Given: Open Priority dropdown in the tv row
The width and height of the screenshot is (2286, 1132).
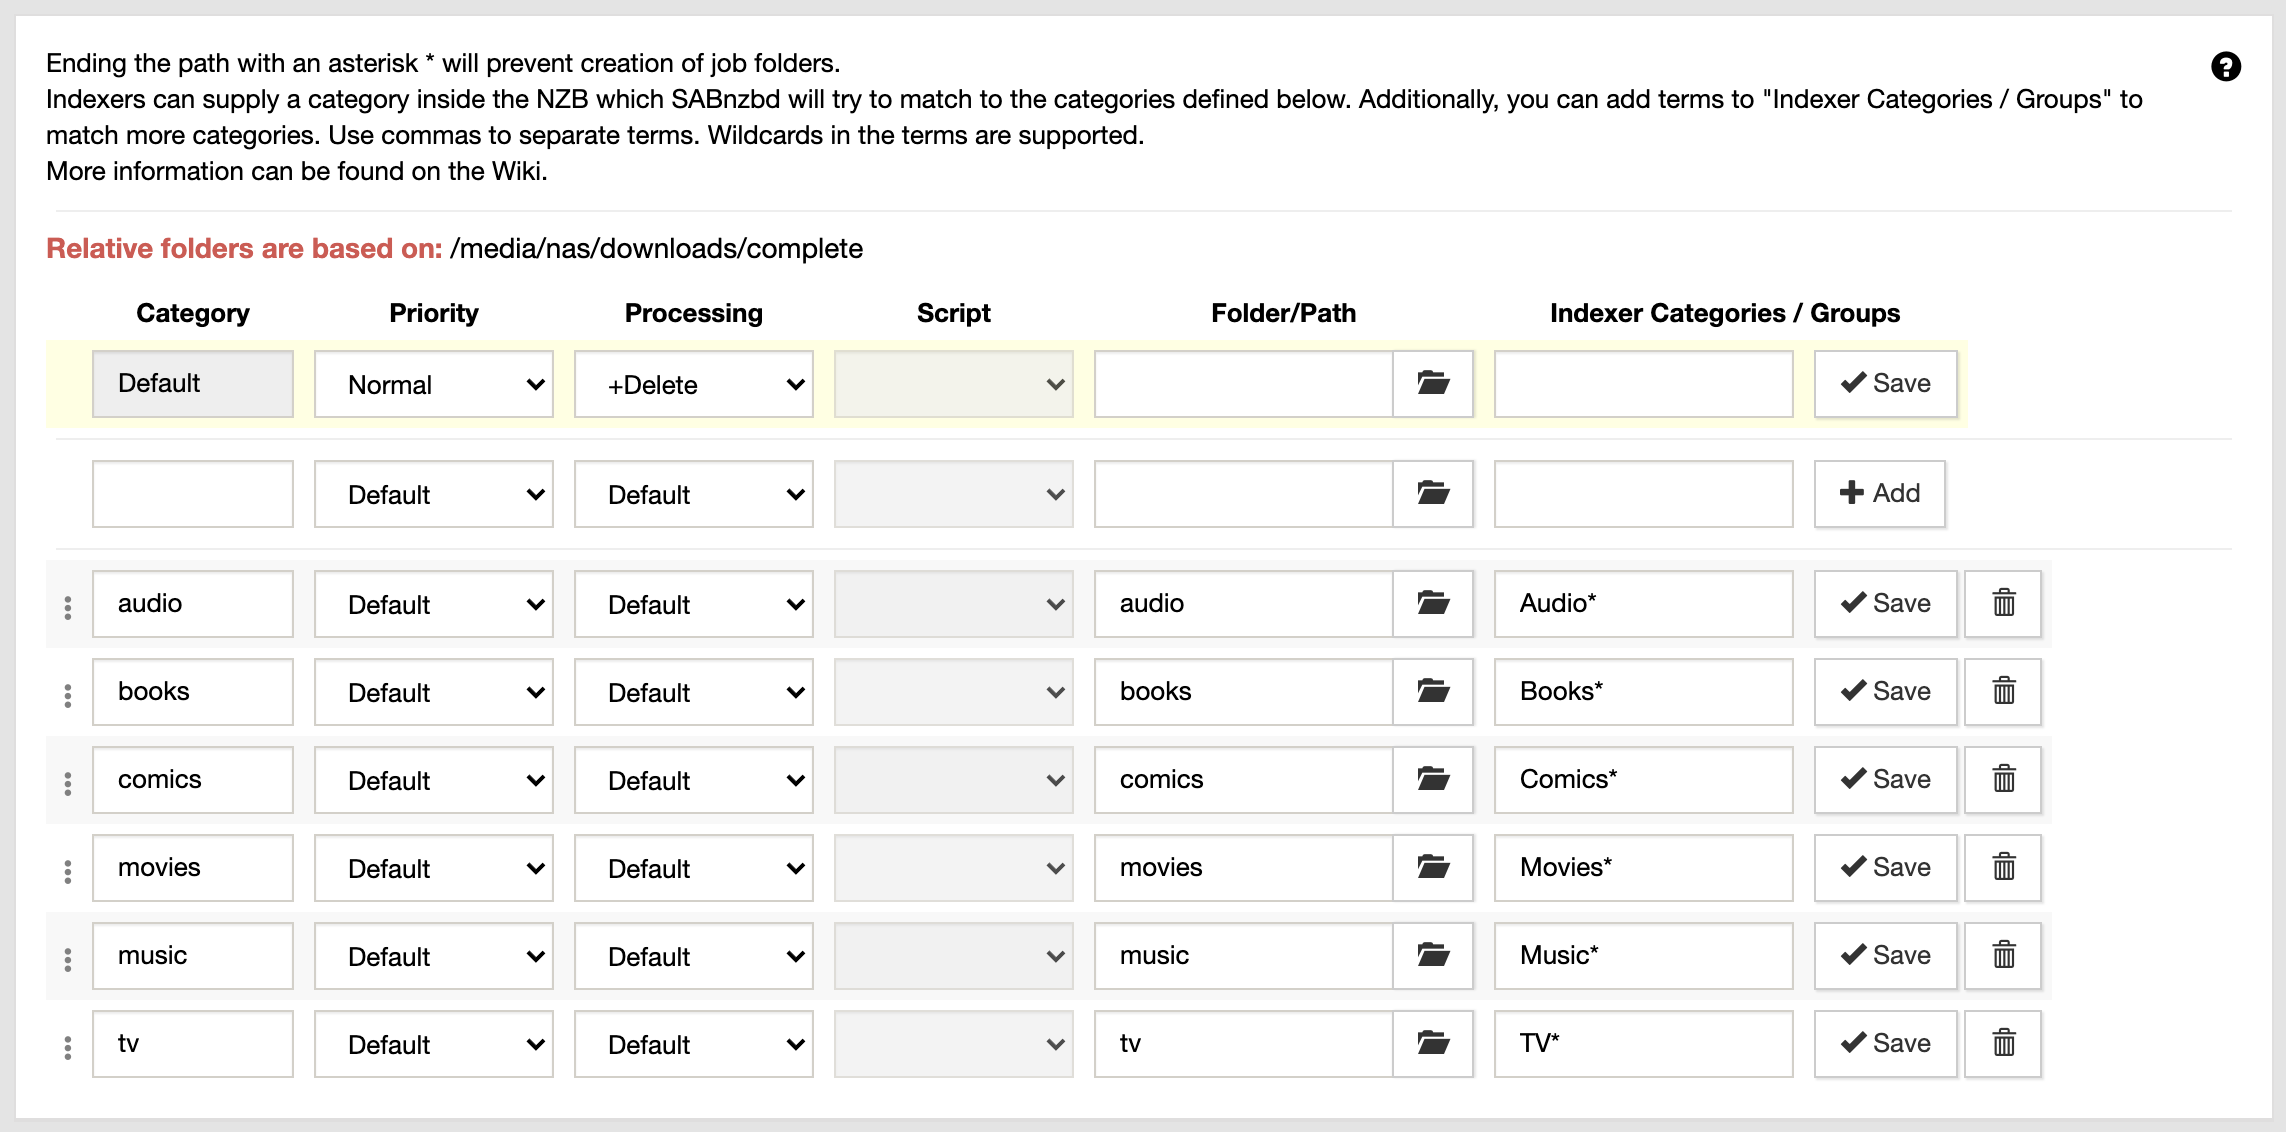Looking at the screenshot, I should (x=433, y=1044).
